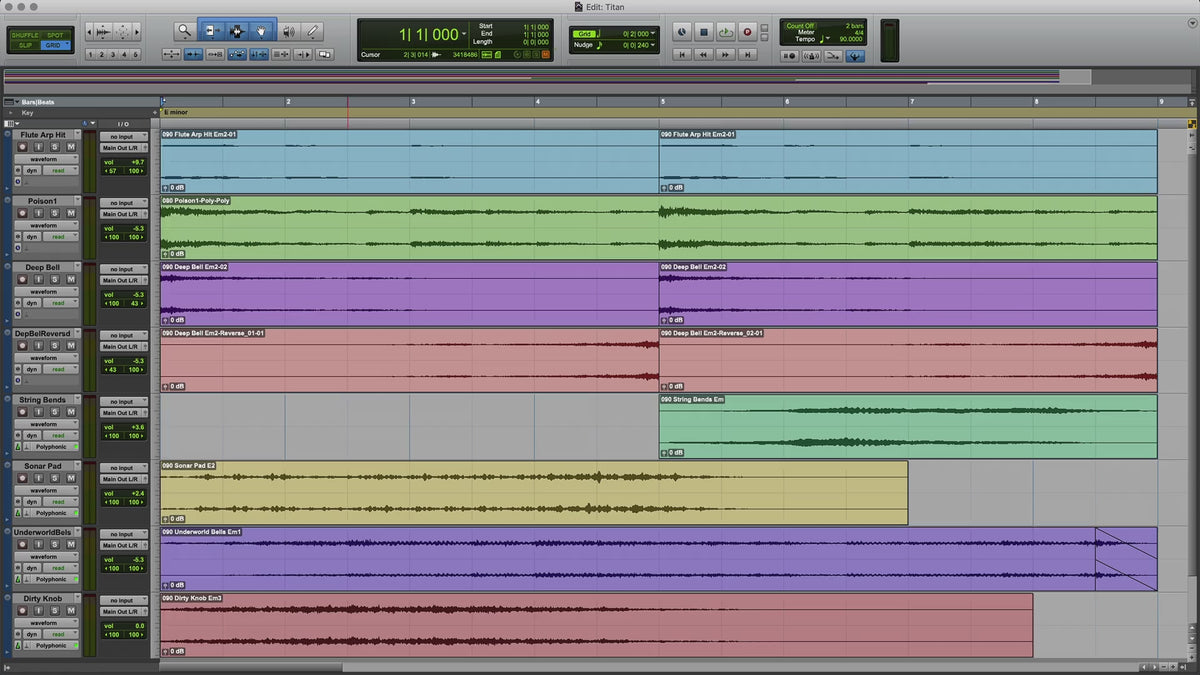Switch to SPOT edit mode
Image resolution: width=1200 pixels, height=675 pixels.
coord(55,35)
